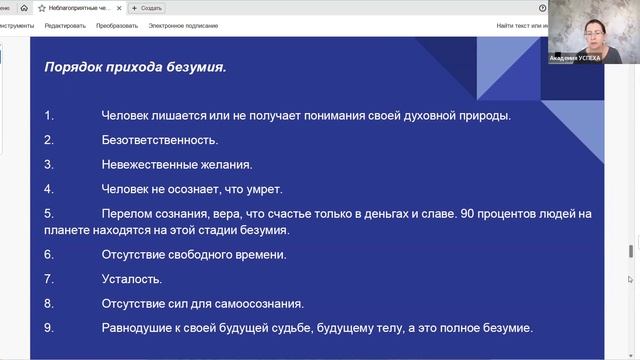Click the line Человек не осознает, что умрет
Viewport: 640px width, 360px height.
[x=192, y=189]
